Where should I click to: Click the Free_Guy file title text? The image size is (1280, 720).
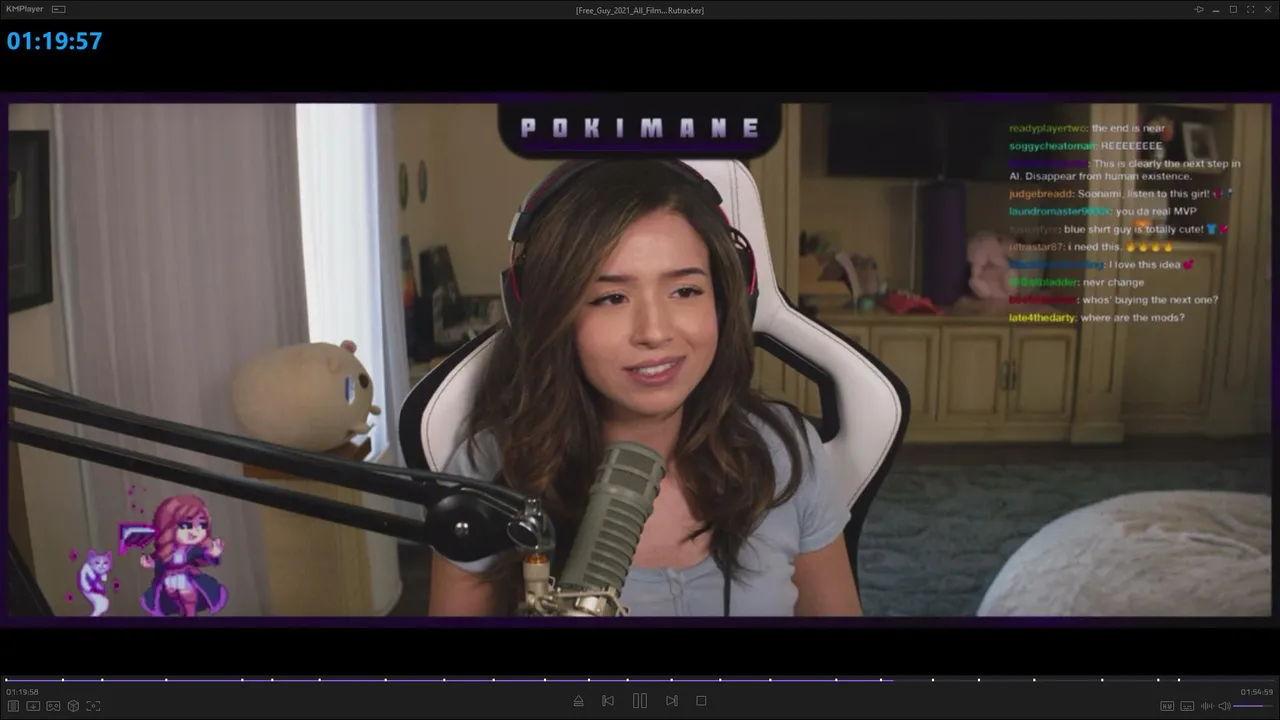coord(640,10)
